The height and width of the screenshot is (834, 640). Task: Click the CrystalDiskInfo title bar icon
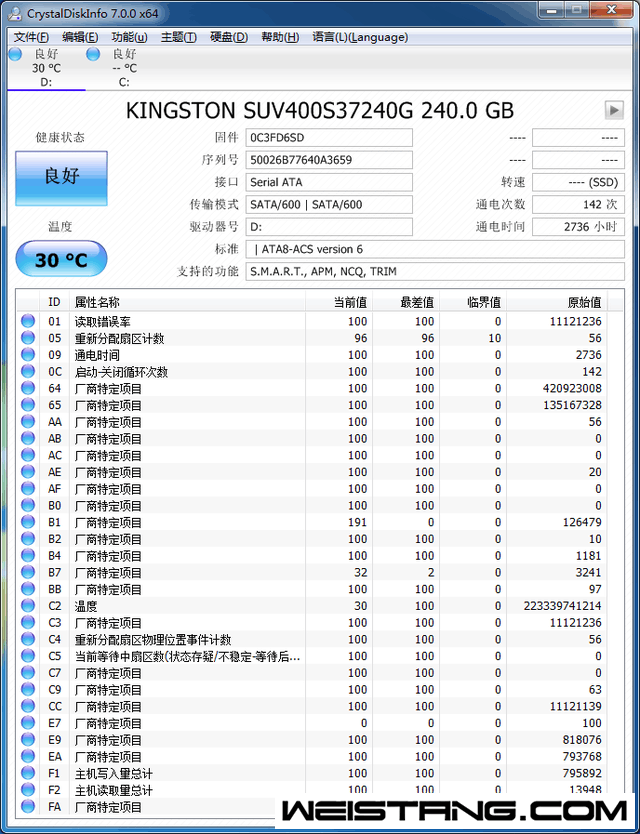[16, 13]
